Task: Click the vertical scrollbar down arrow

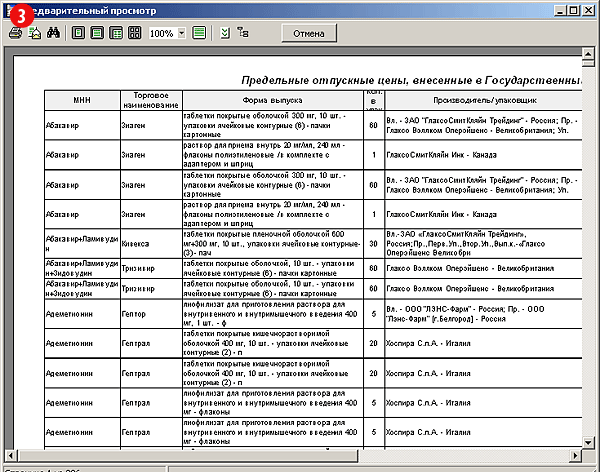Action: pos(588,443)
